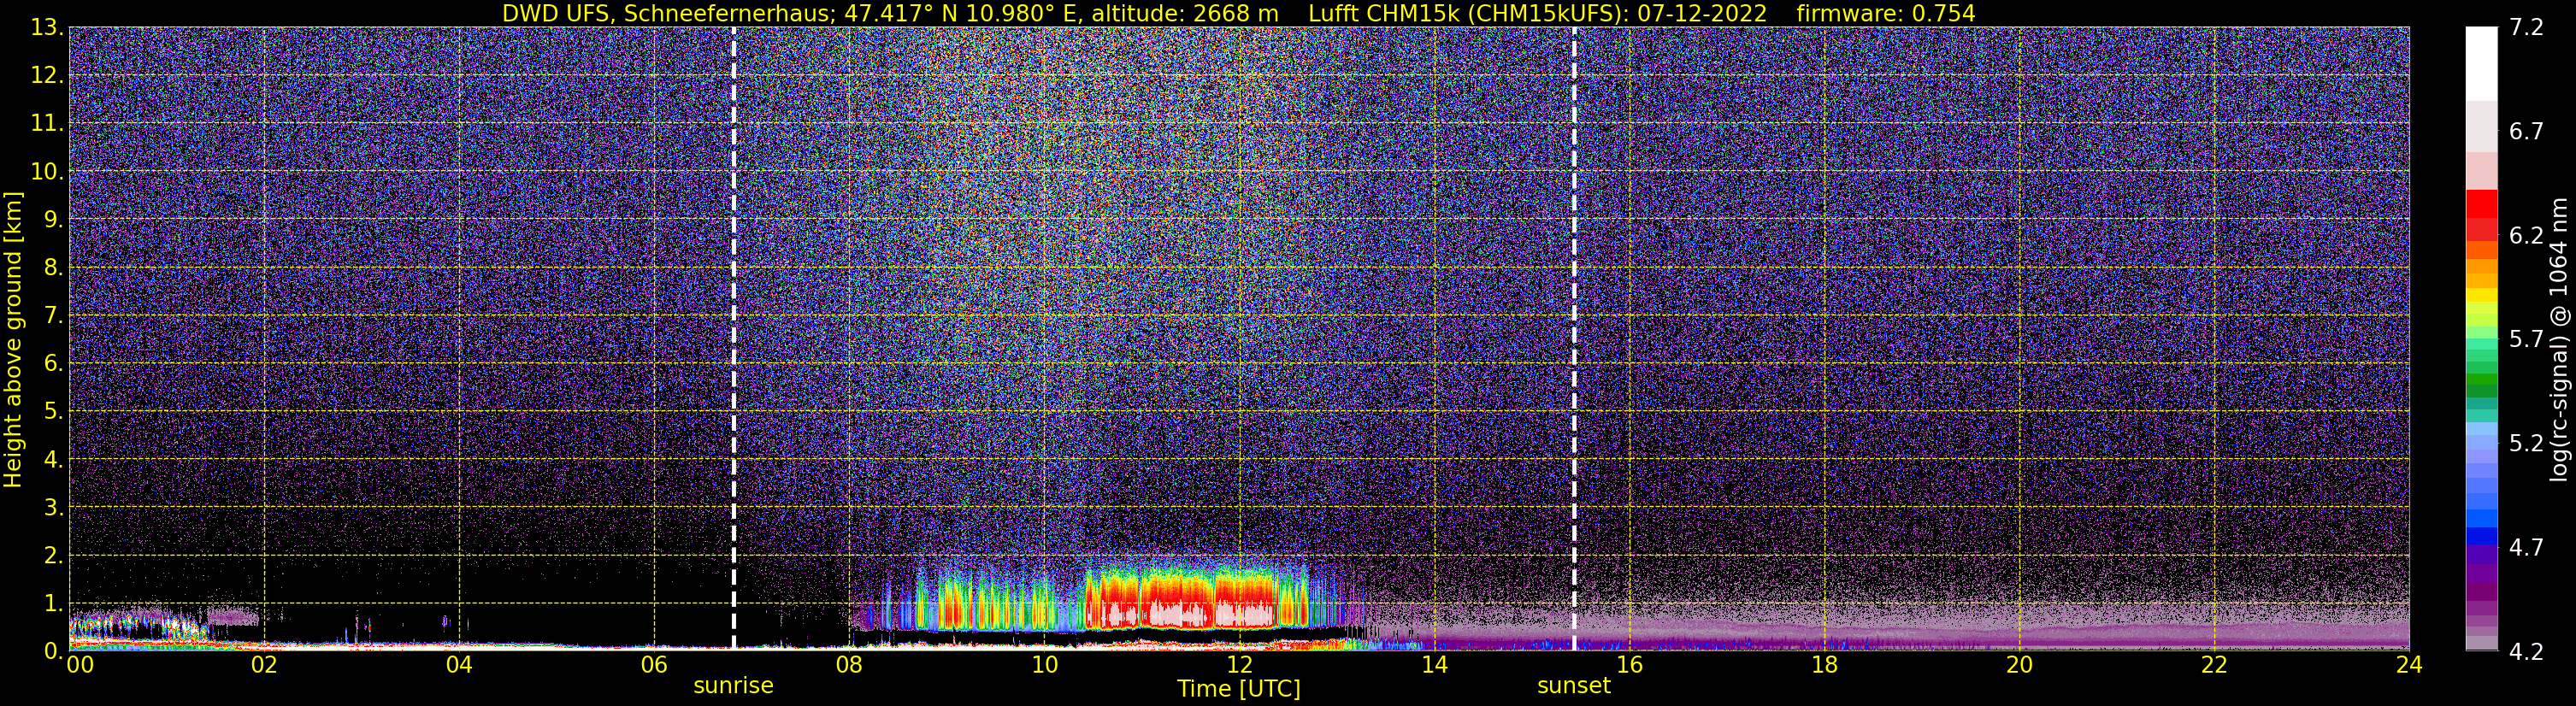
Task: Click the height axis tick label 5
Action: click(53, 411)
